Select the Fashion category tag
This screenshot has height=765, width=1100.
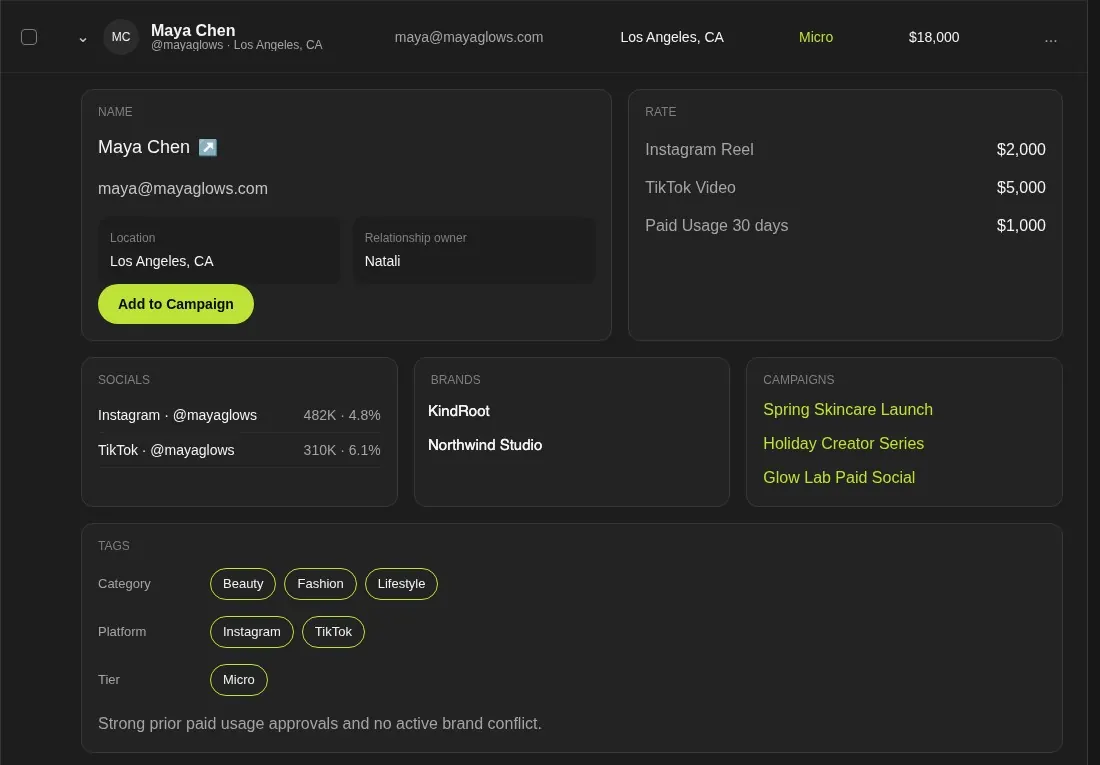click(x=320, y=584)
